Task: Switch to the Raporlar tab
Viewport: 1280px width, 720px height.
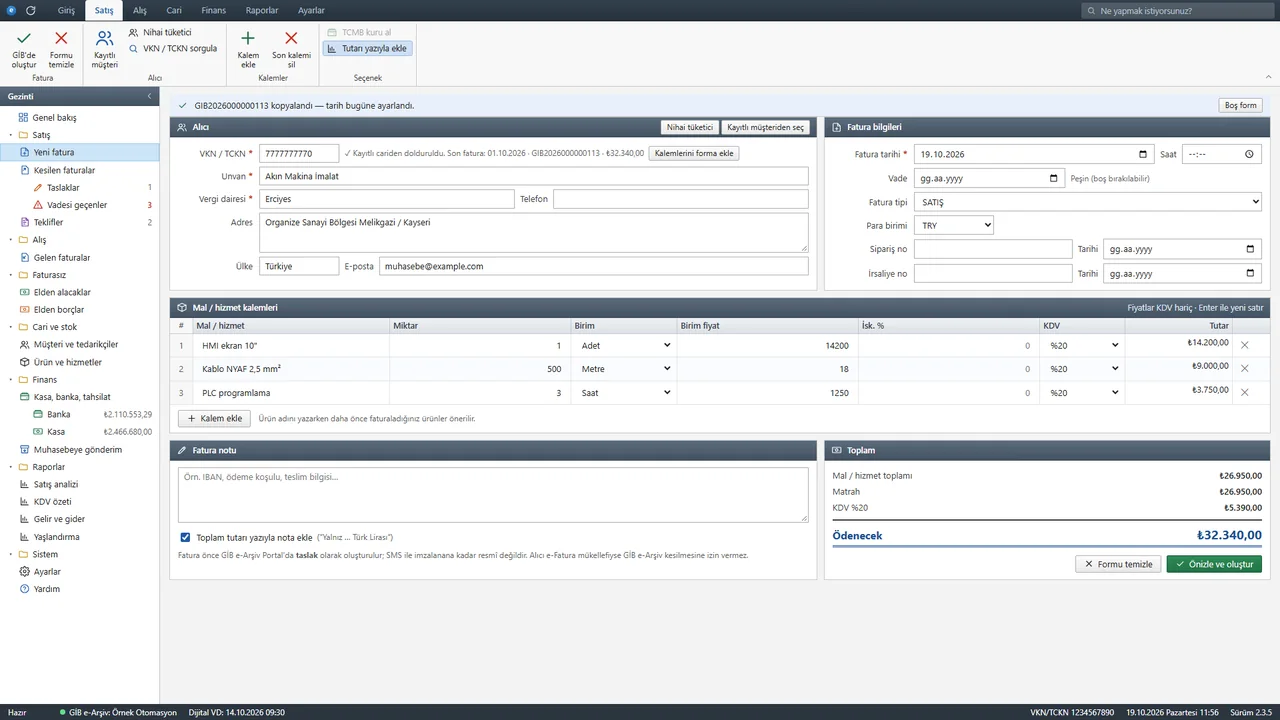Action: (262, 10)
